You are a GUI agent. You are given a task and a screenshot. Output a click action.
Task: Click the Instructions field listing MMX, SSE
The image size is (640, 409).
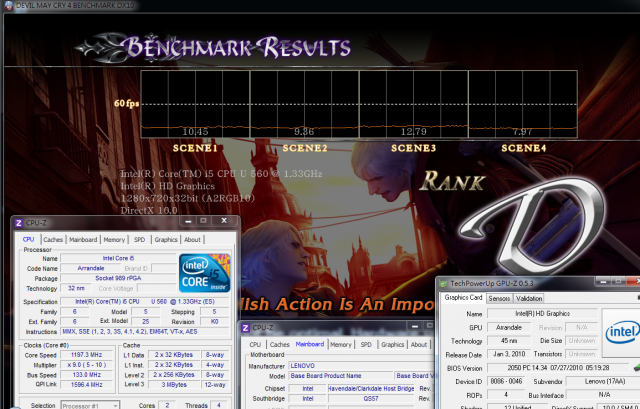point(145,331)
